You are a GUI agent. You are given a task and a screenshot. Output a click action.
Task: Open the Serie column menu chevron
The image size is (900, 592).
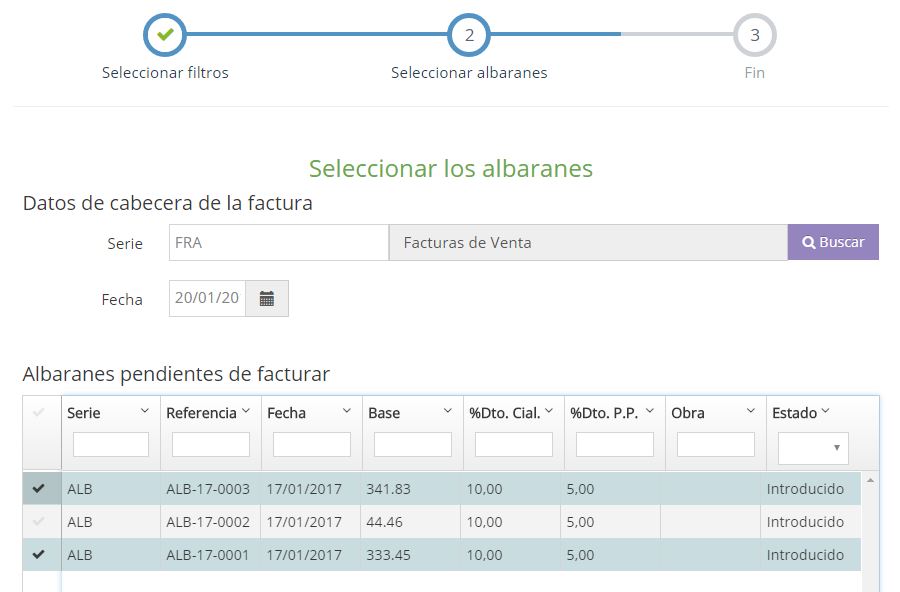tap(145, 411)
